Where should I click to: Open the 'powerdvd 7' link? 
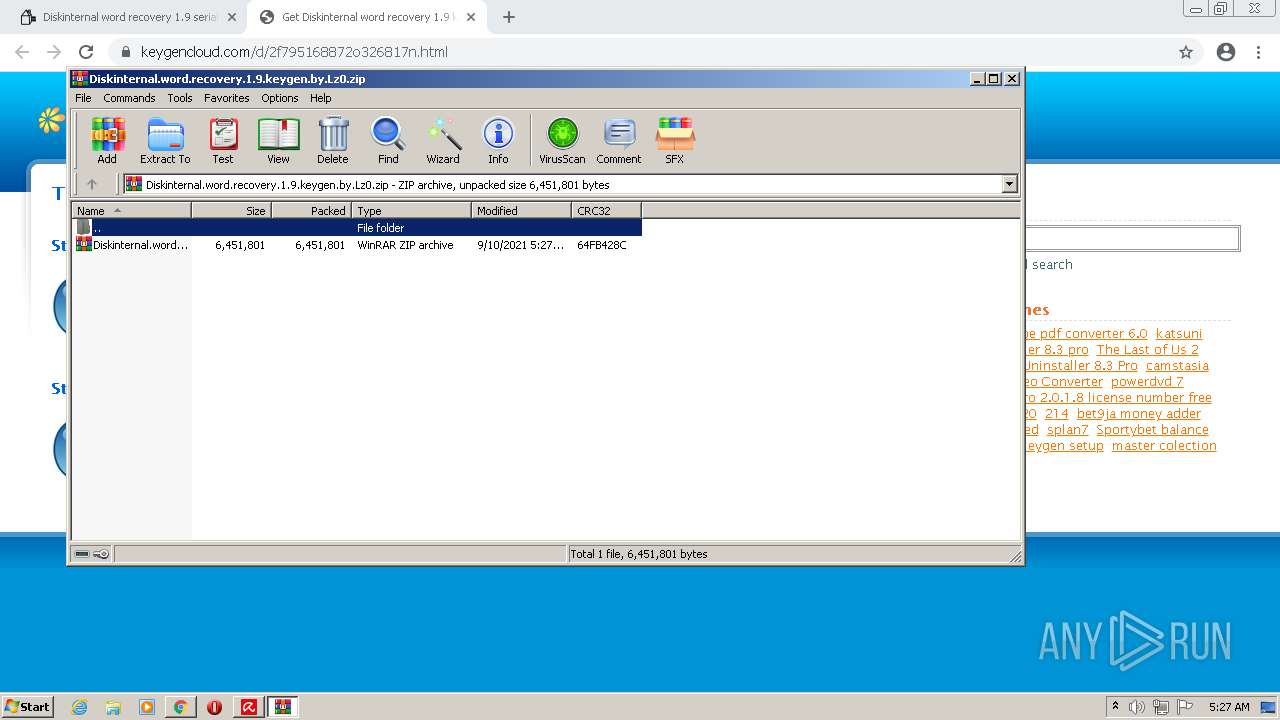[x=1147, y=382]
